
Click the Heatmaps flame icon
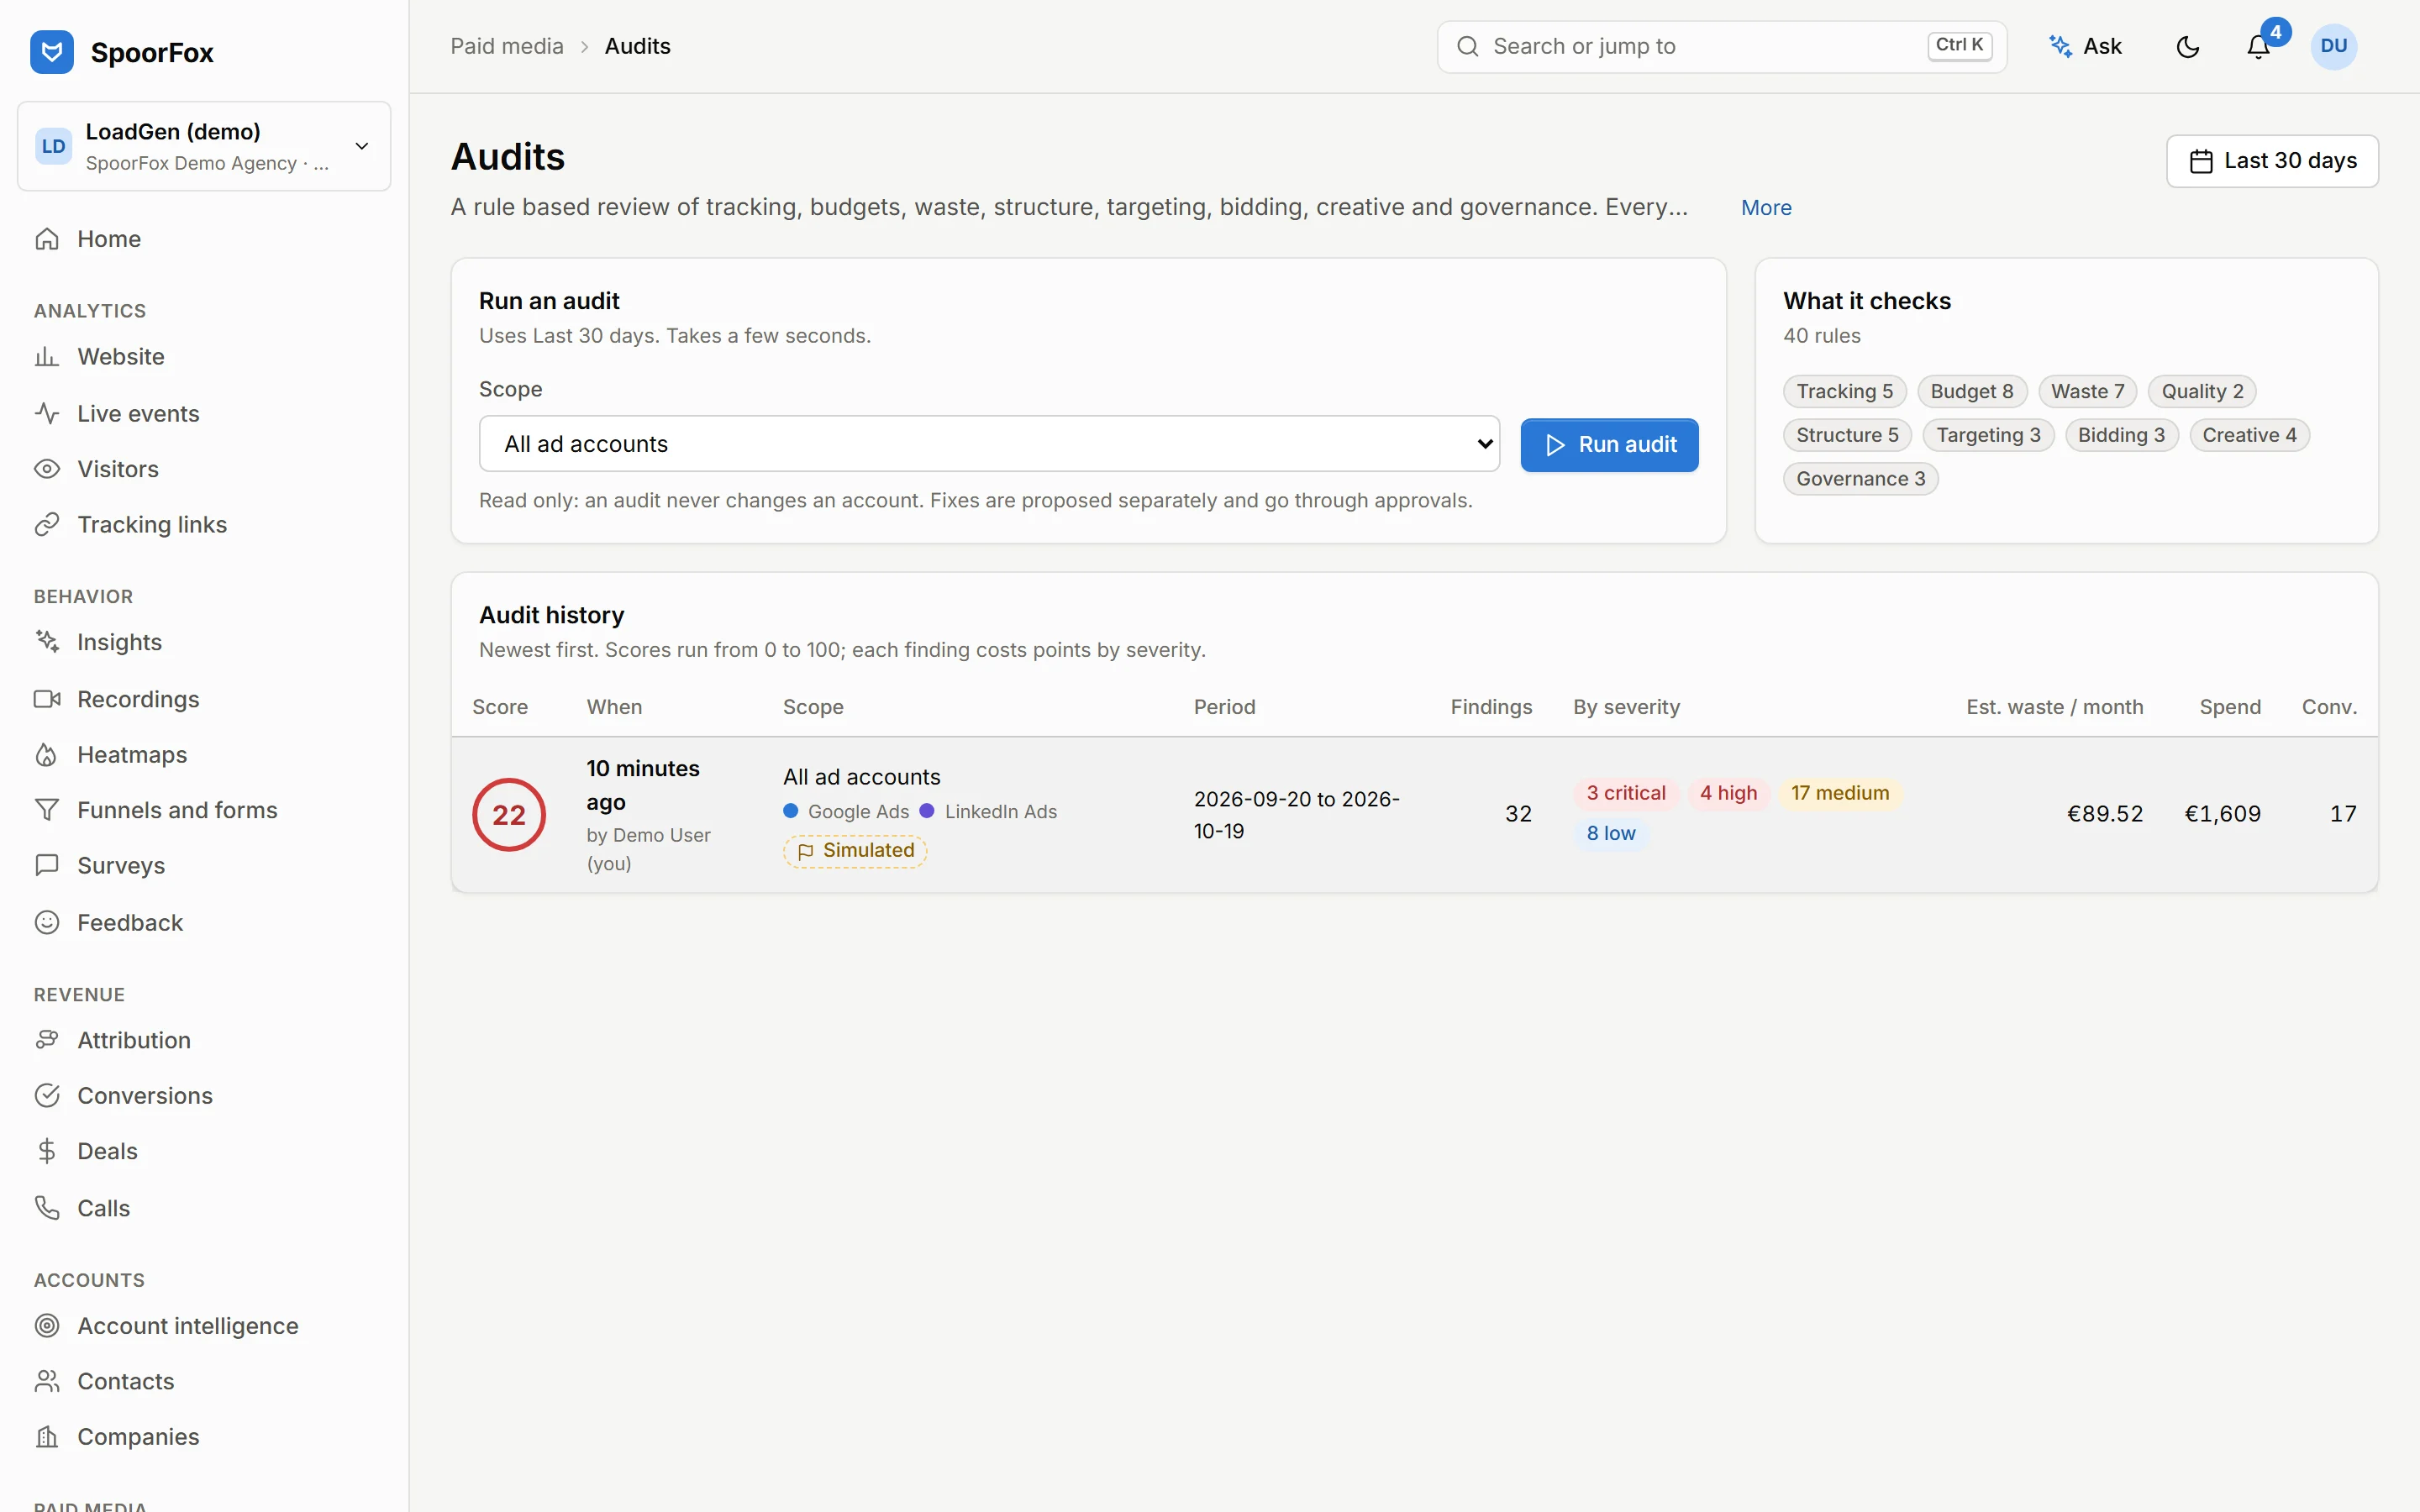[x=47, y=755]
